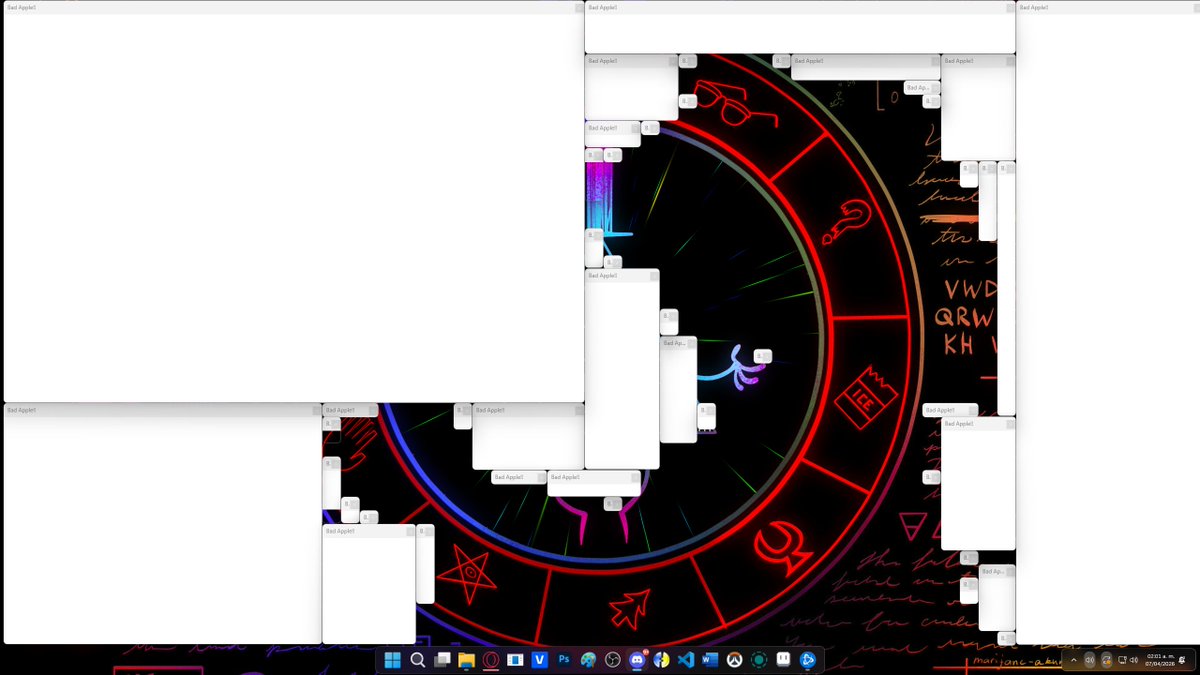
Task: Open the teal circle app icon
Action: click(x=759, y=660)
